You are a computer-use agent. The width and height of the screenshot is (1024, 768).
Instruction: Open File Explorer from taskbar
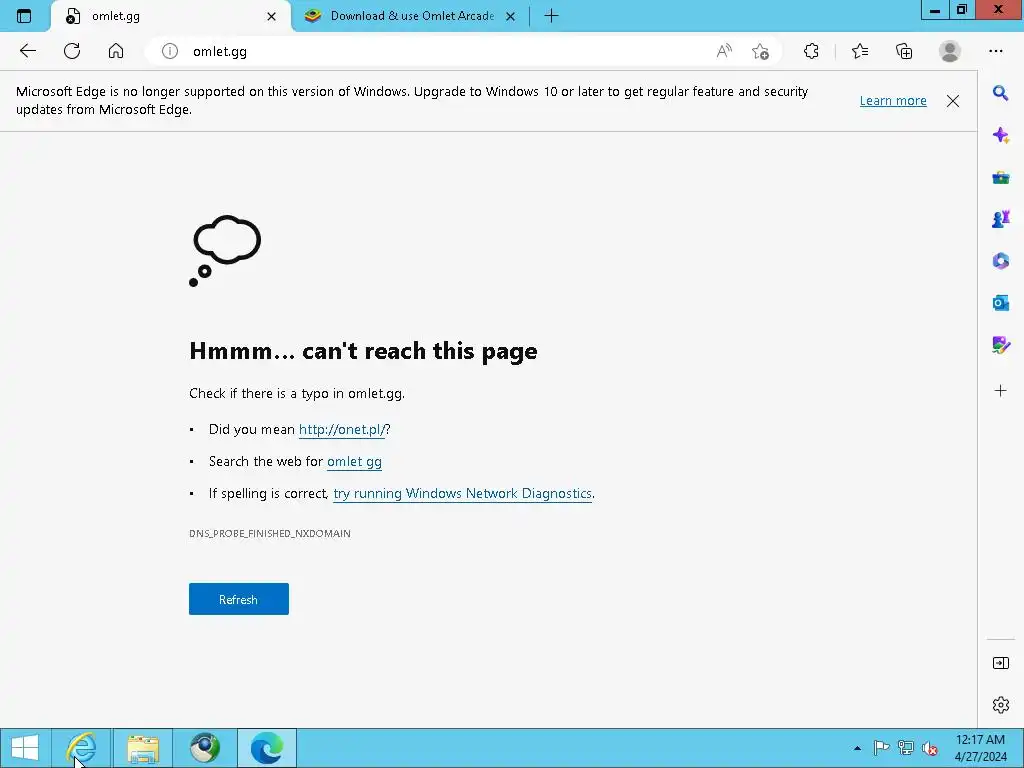click(x=143, y=748)
